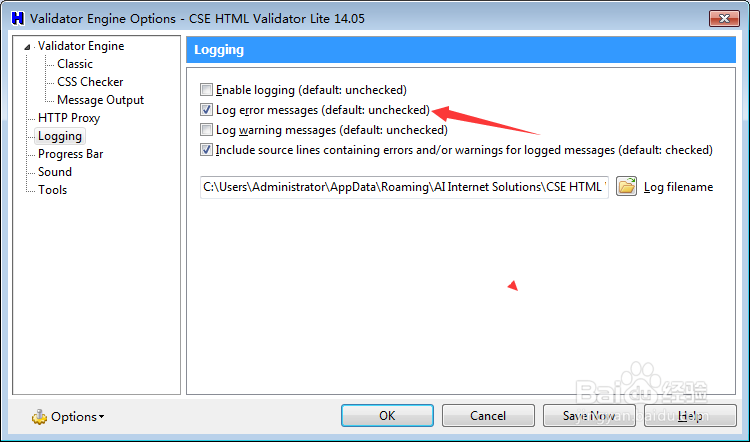Click the Options gear icon
Image resolution: width=750 pixels, height=442 pixels.
40,416
